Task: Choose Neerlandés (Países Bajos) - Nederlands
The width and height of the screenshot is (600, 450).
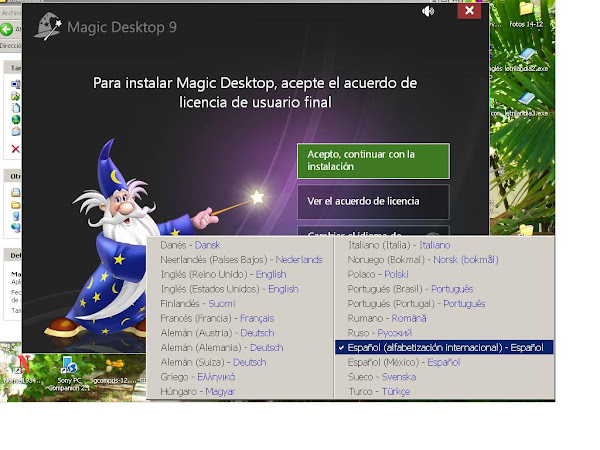Action: pos(241,260)
